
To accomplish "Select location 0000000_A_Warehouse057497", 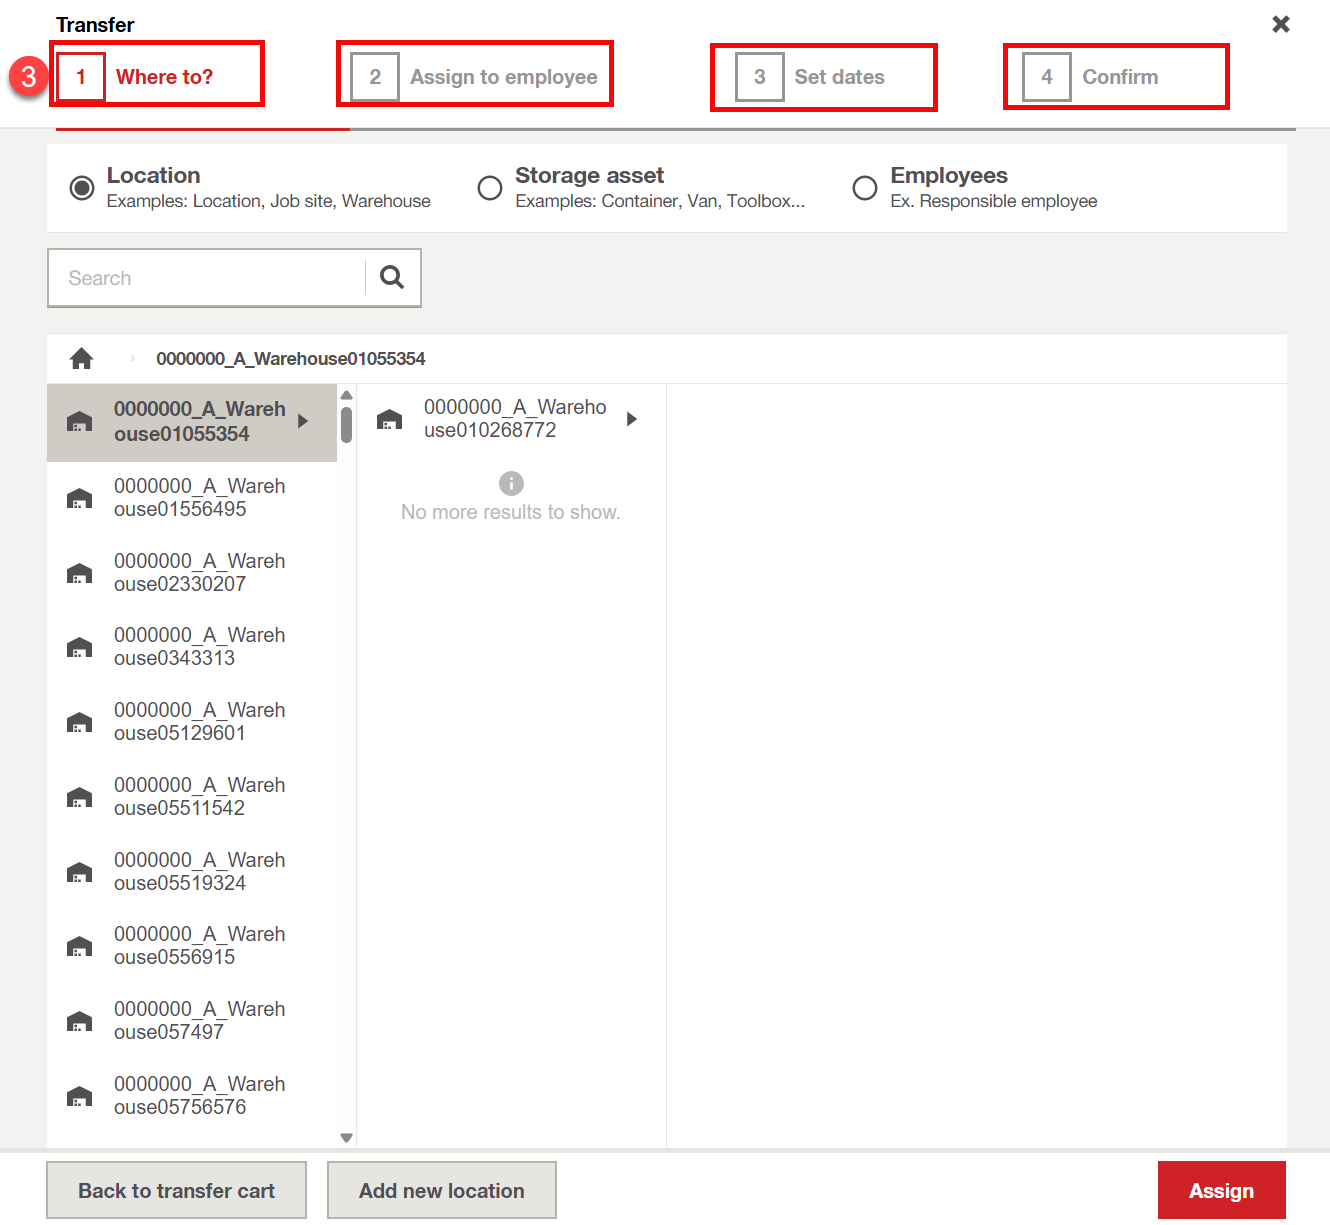I will click(x=192, y=1021).
